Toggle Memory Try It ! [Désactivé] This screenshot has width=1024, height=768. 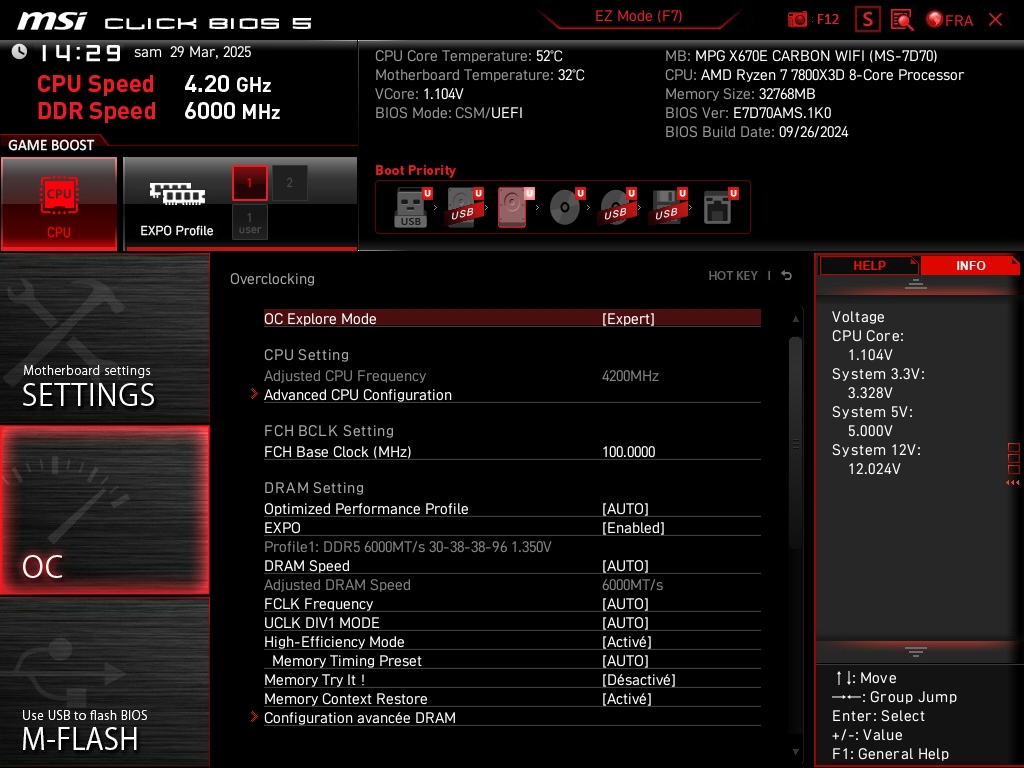512,679
